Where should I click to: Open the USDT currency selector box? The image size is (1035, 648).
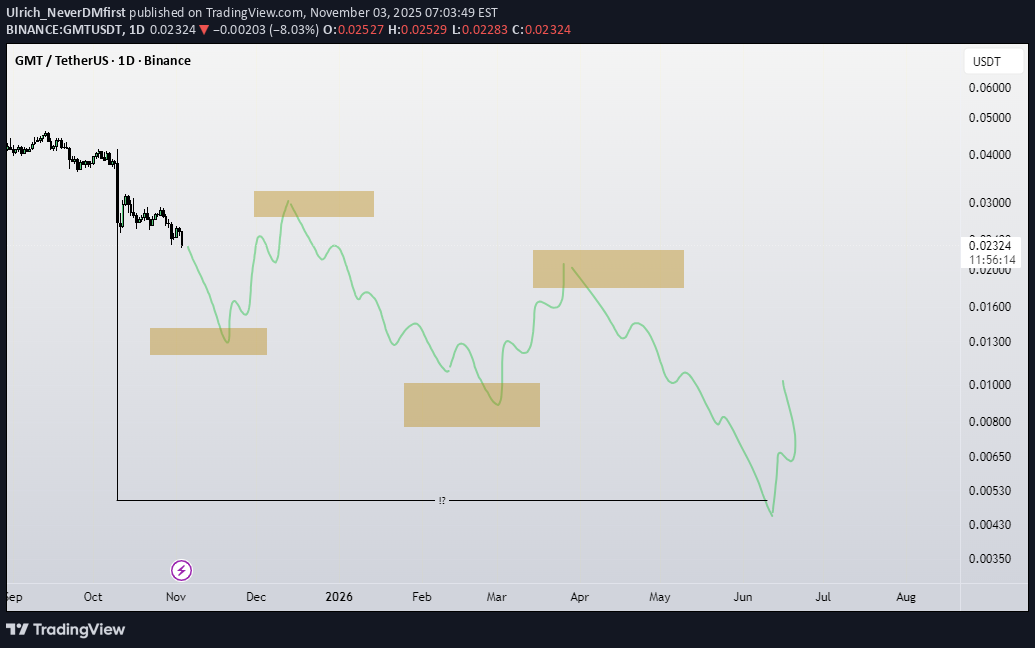pyautogui.click(x=987, y=62)
